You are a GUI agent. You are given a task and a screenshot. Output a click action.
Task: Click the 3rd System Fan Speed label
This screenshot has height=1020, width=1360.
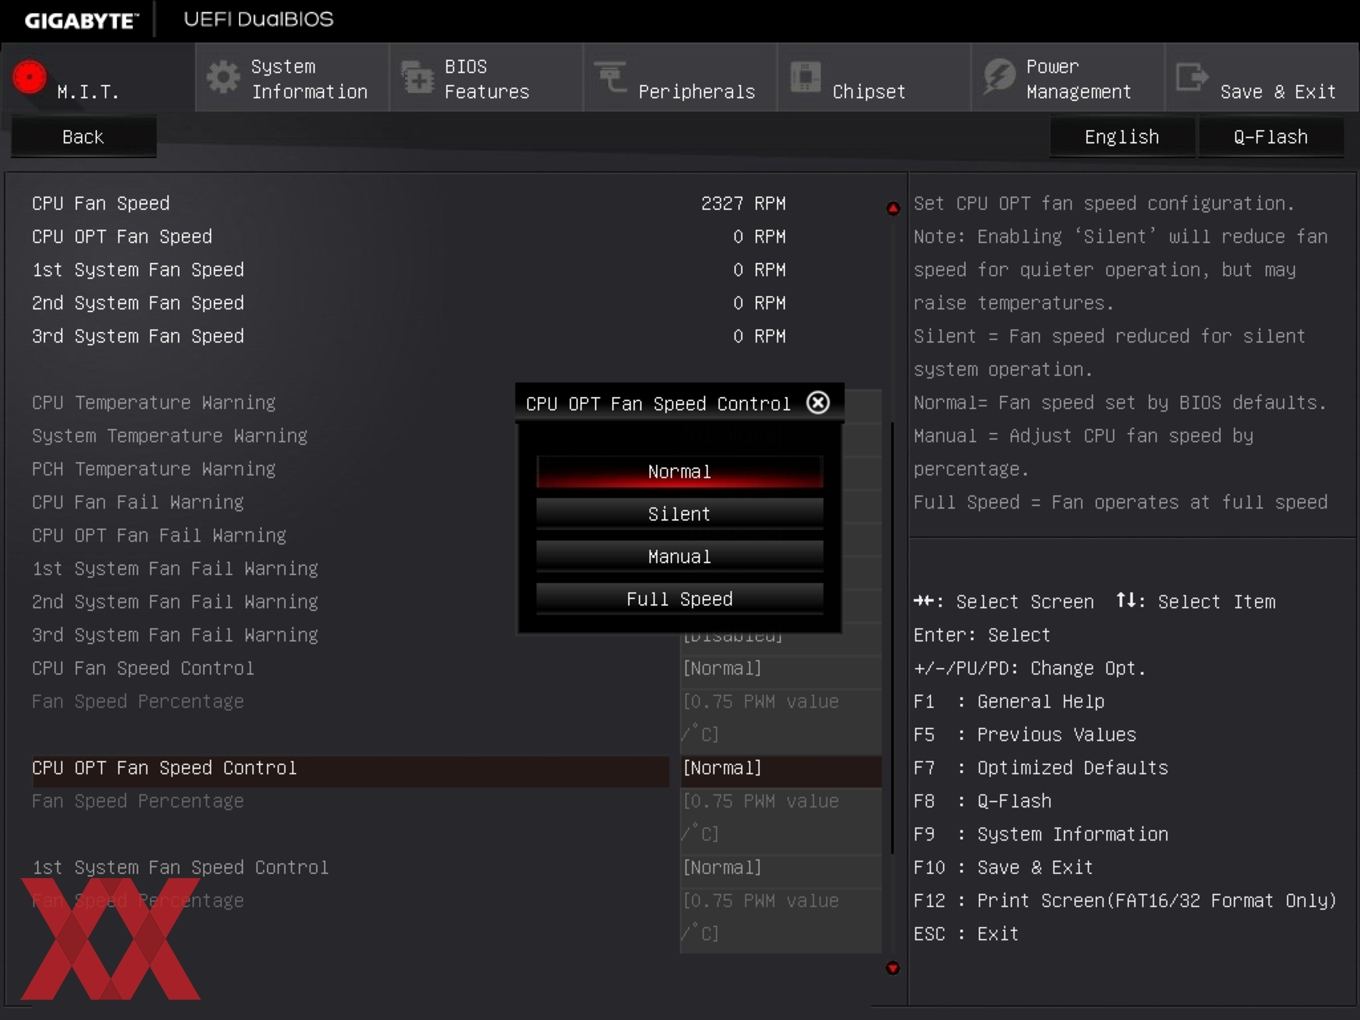point(138,336)
